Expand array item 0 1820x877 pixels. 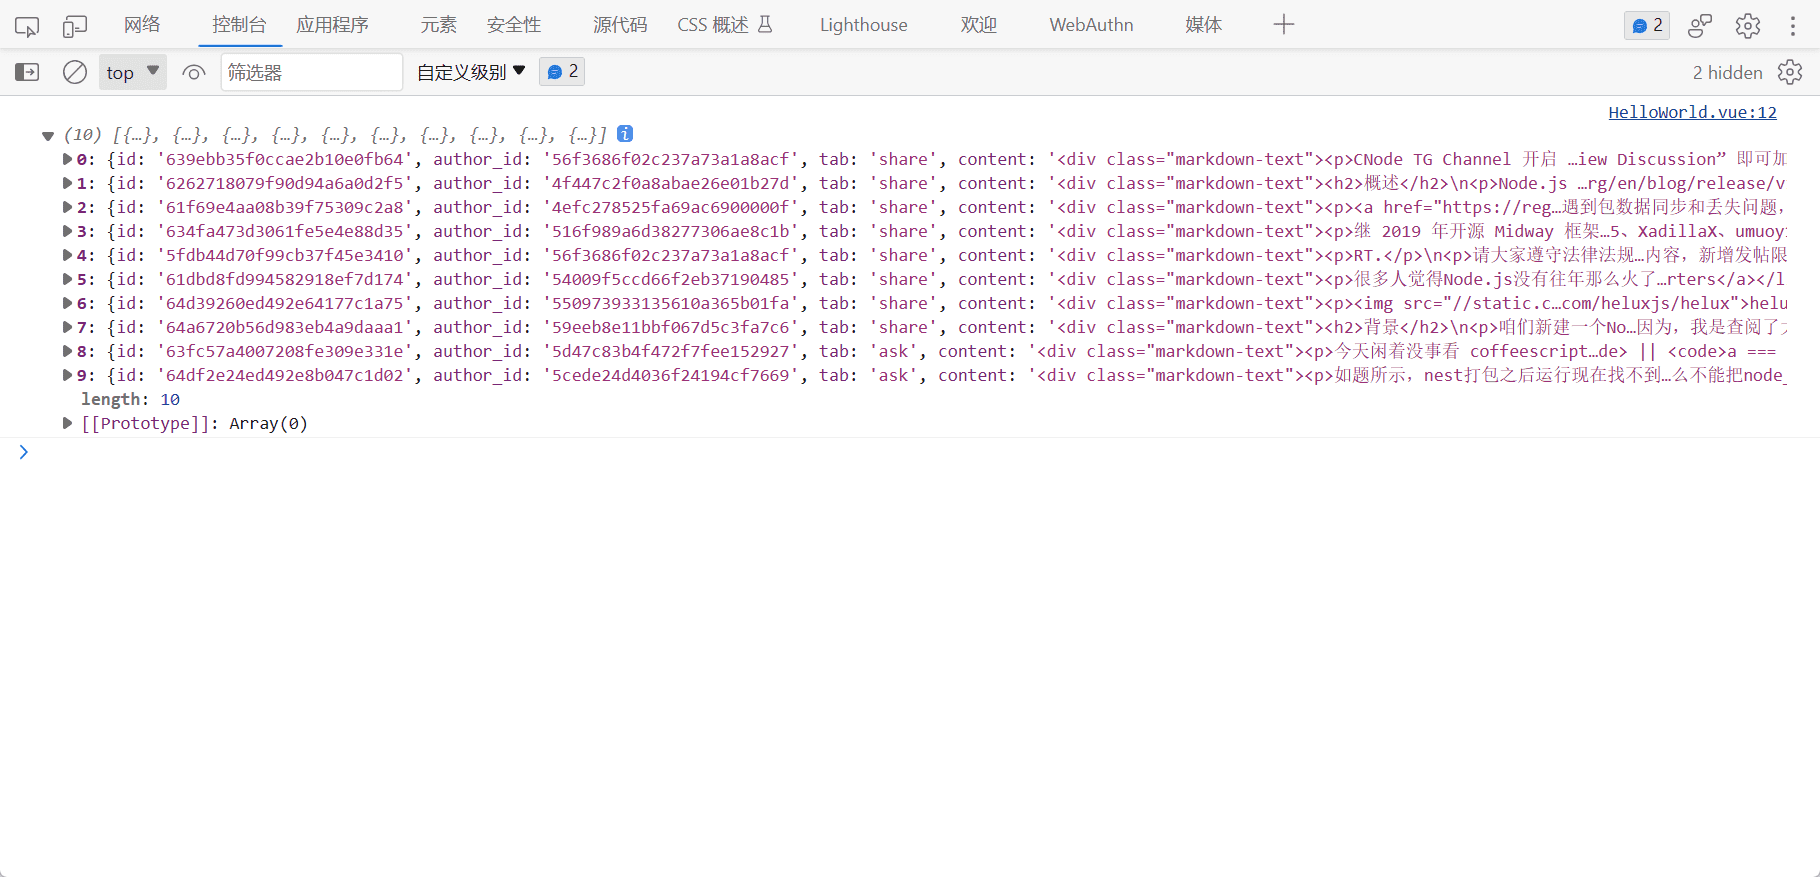click(67, 159)
